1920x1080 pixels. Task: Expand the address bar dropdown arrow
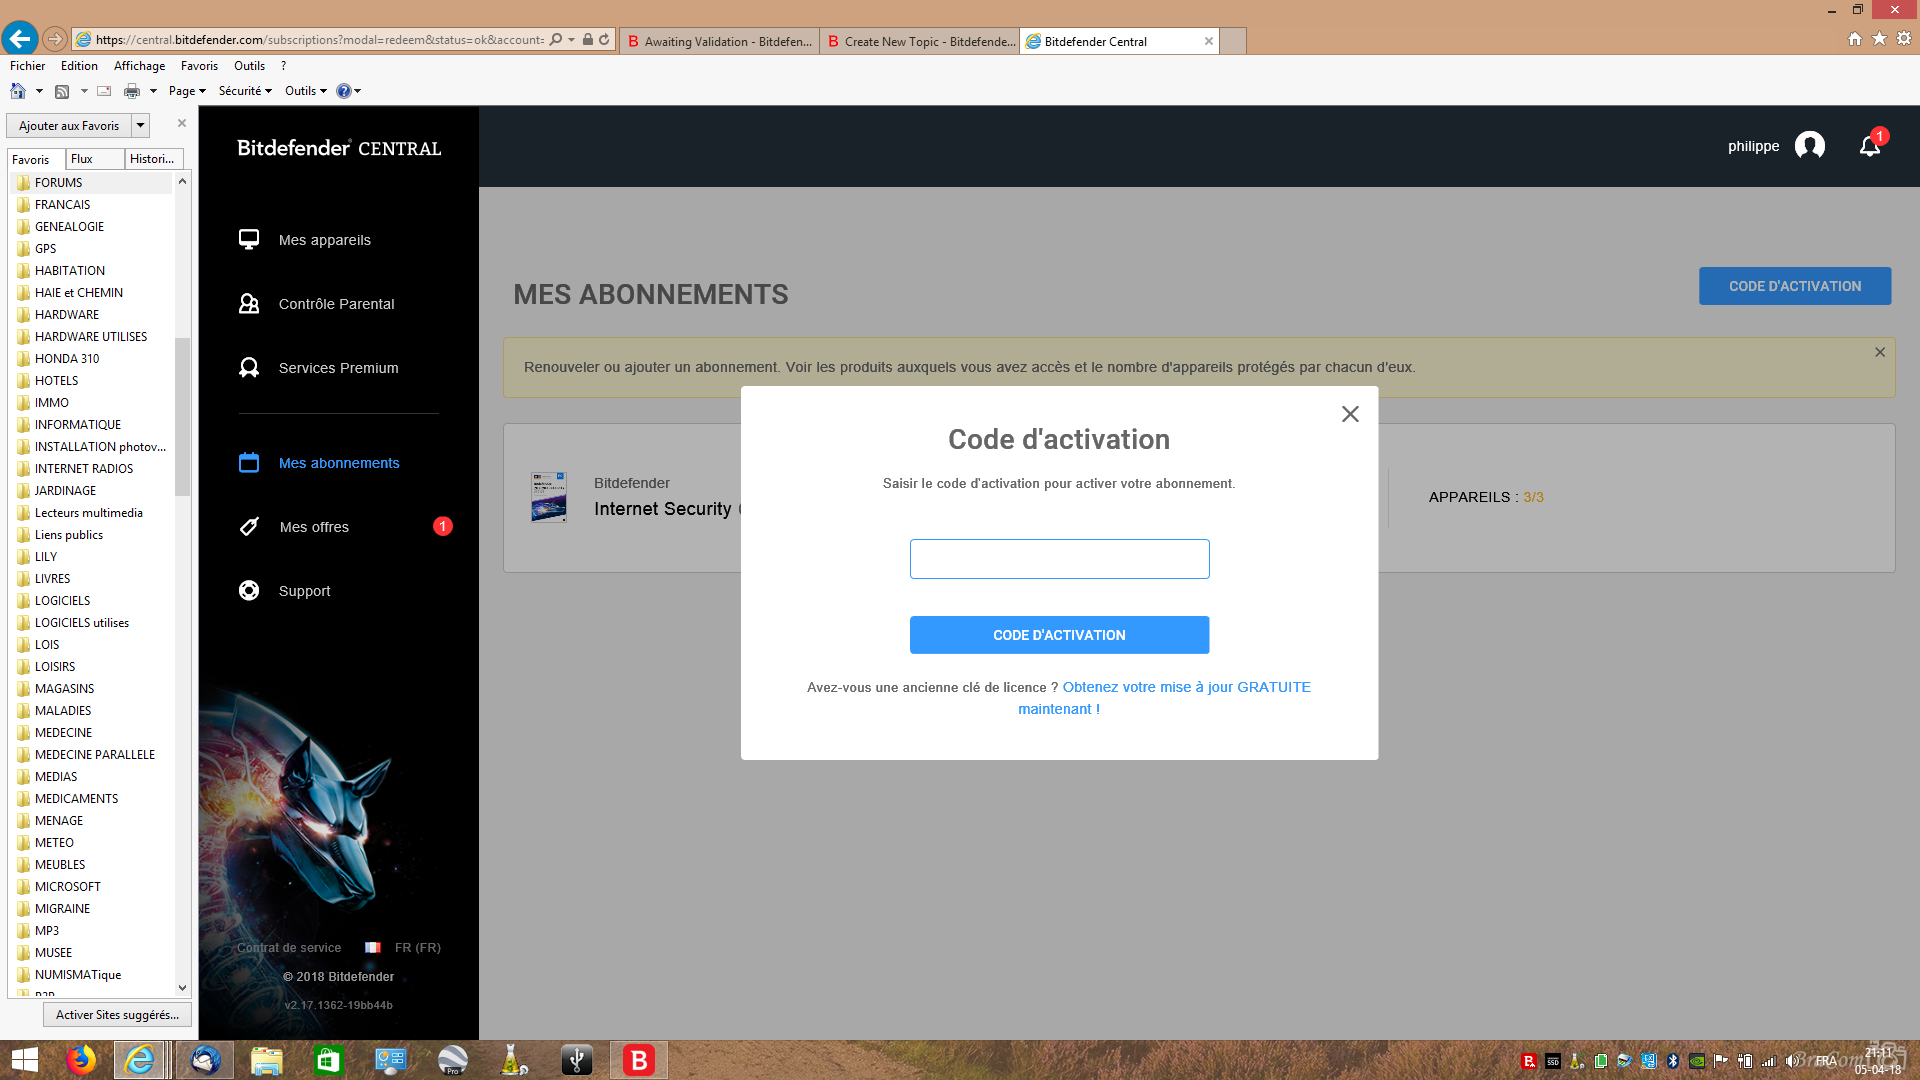[x=571, y=40]
